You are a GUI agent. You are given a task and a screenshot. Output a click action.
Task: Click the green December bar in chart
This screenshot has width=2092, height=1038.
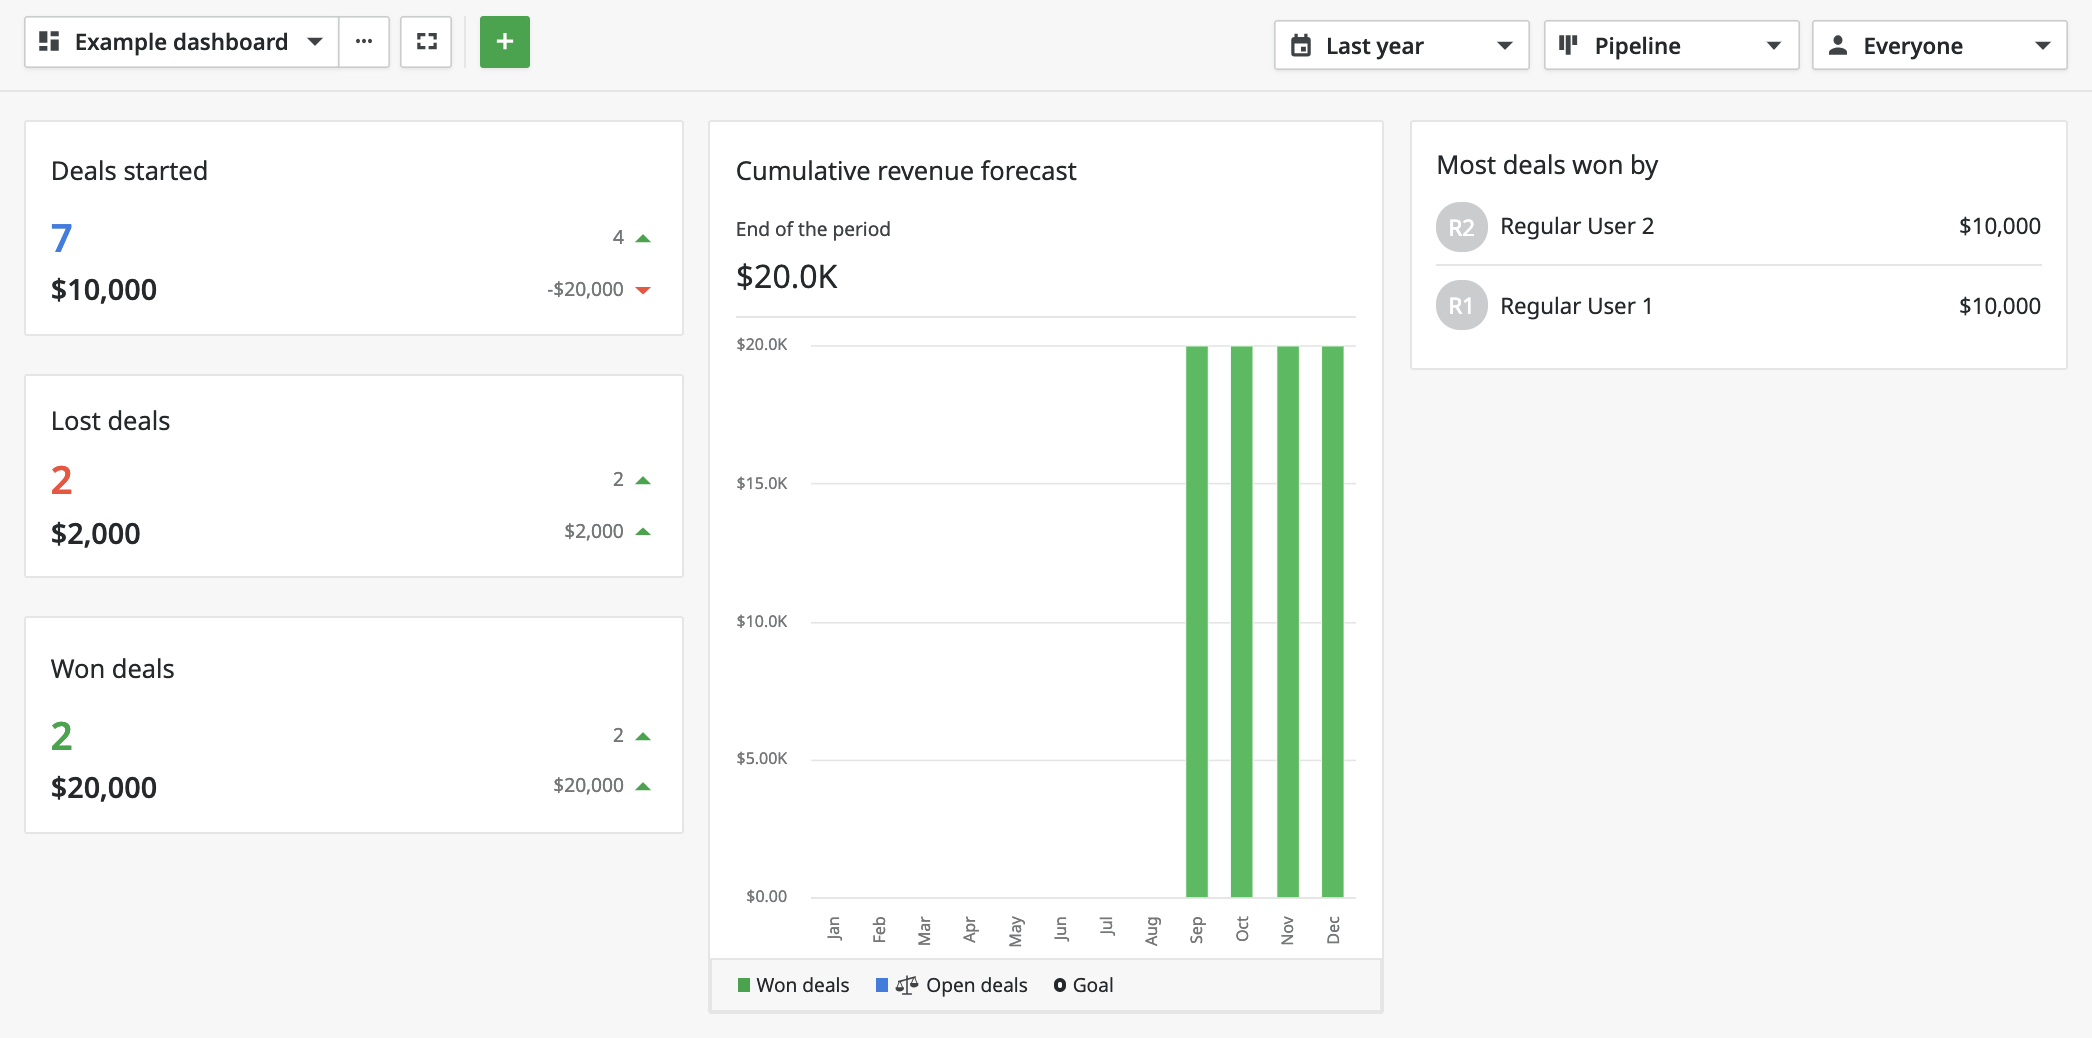(1332, 620)
